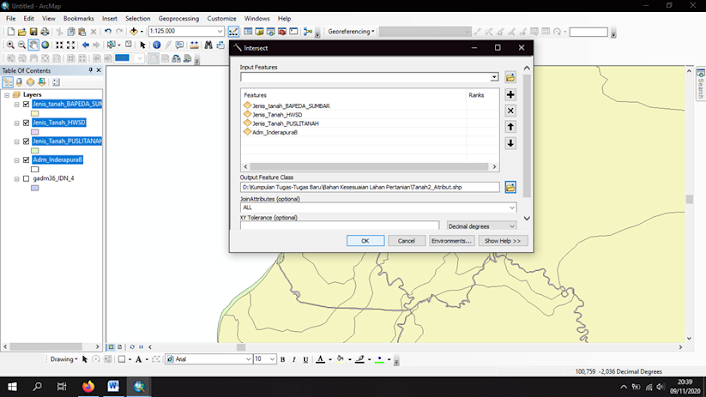Click OK in the Intersect dialog
Image resolution: width=706 pixels, height=397 pixels.
365,241
